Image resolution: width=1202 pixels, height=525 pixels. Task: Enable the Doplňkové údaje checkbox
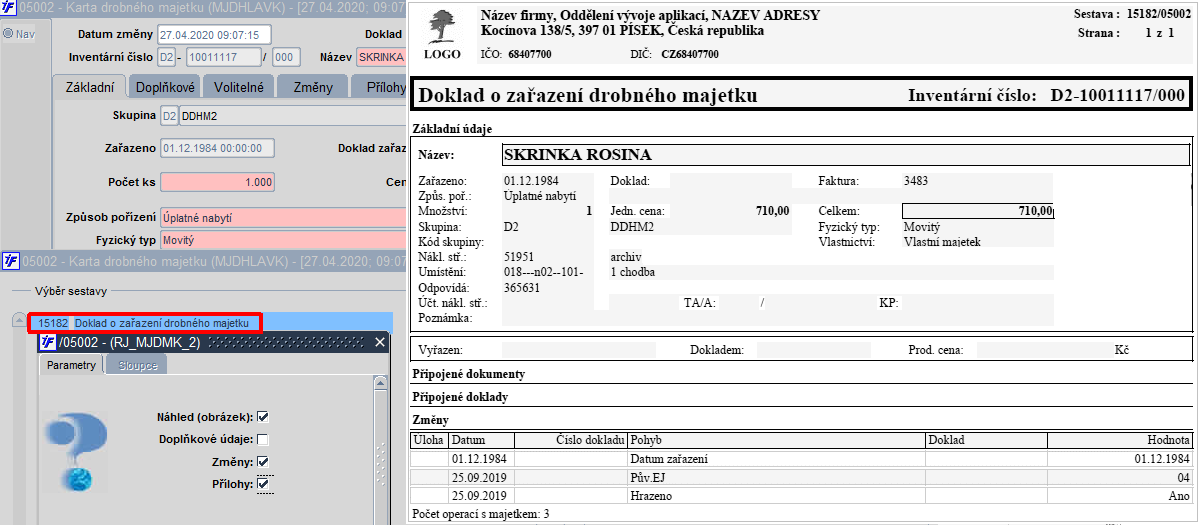263,440
